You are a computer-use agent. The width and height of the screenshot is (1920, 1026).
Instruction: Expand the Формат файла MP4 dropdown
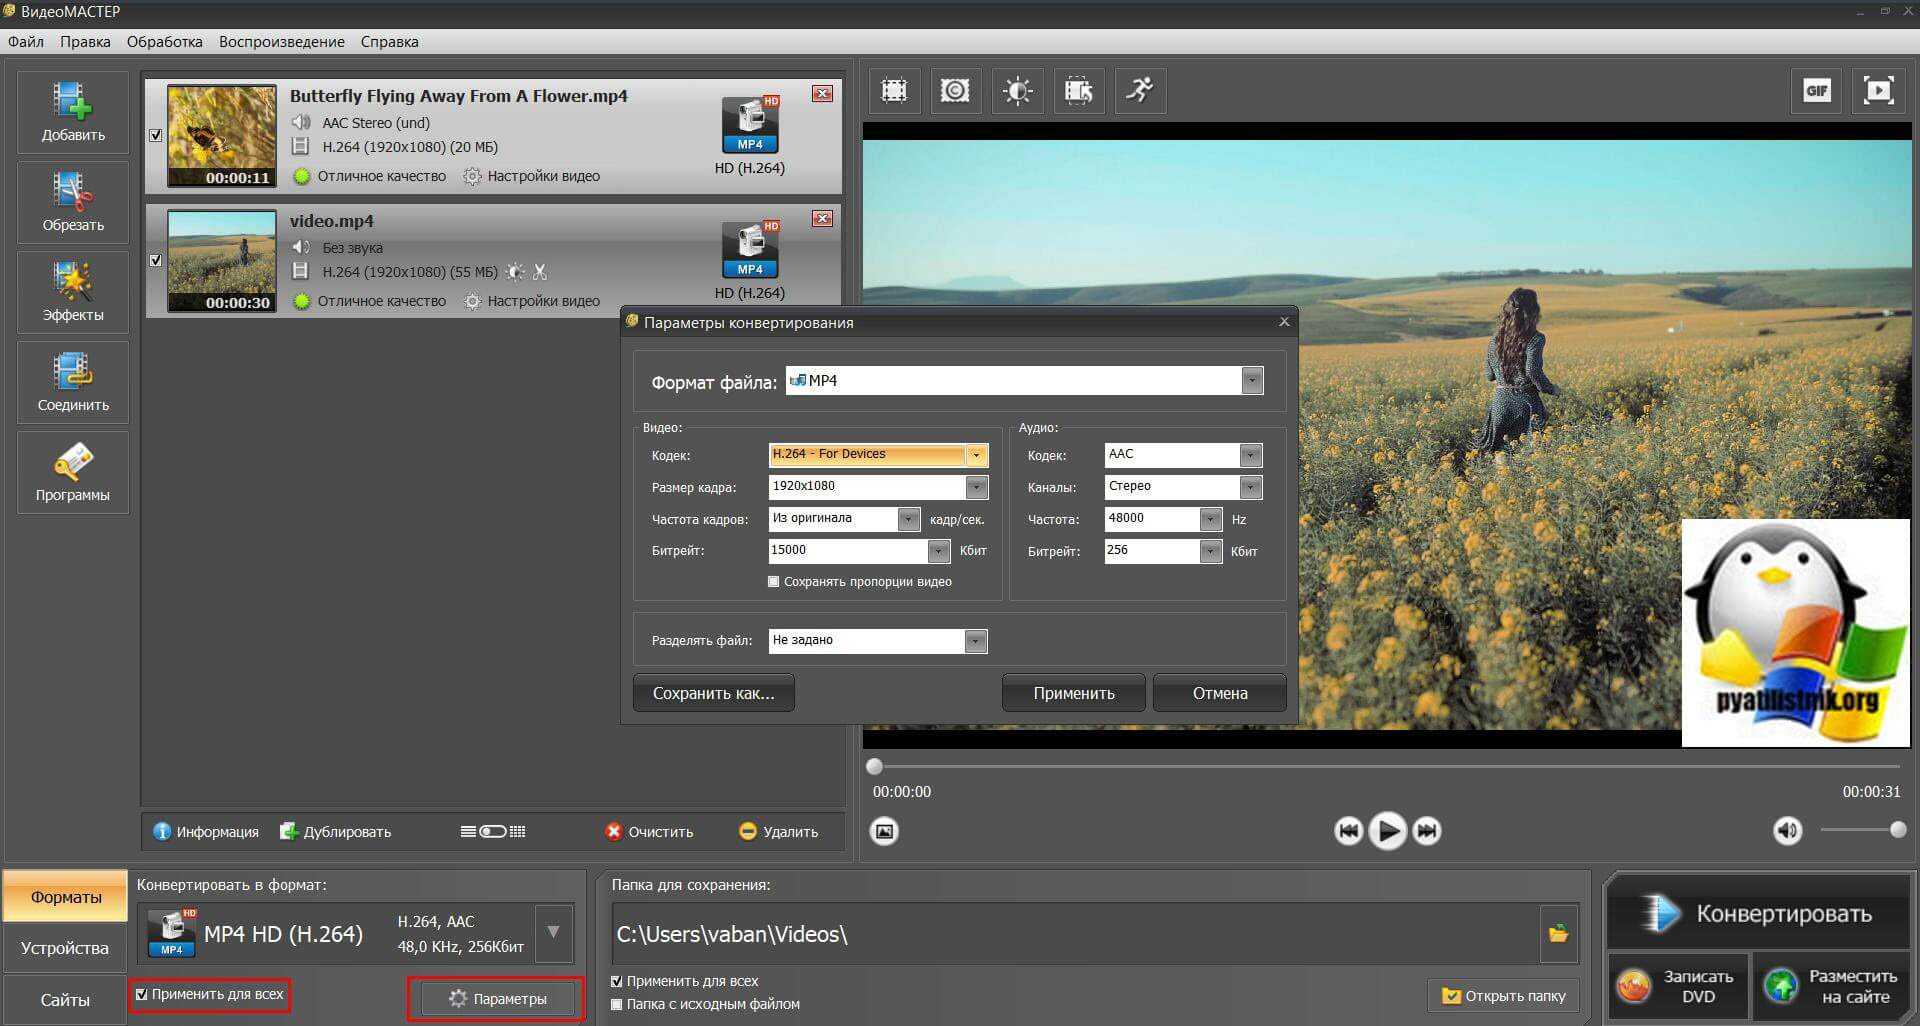click(x=1252, y=381)
